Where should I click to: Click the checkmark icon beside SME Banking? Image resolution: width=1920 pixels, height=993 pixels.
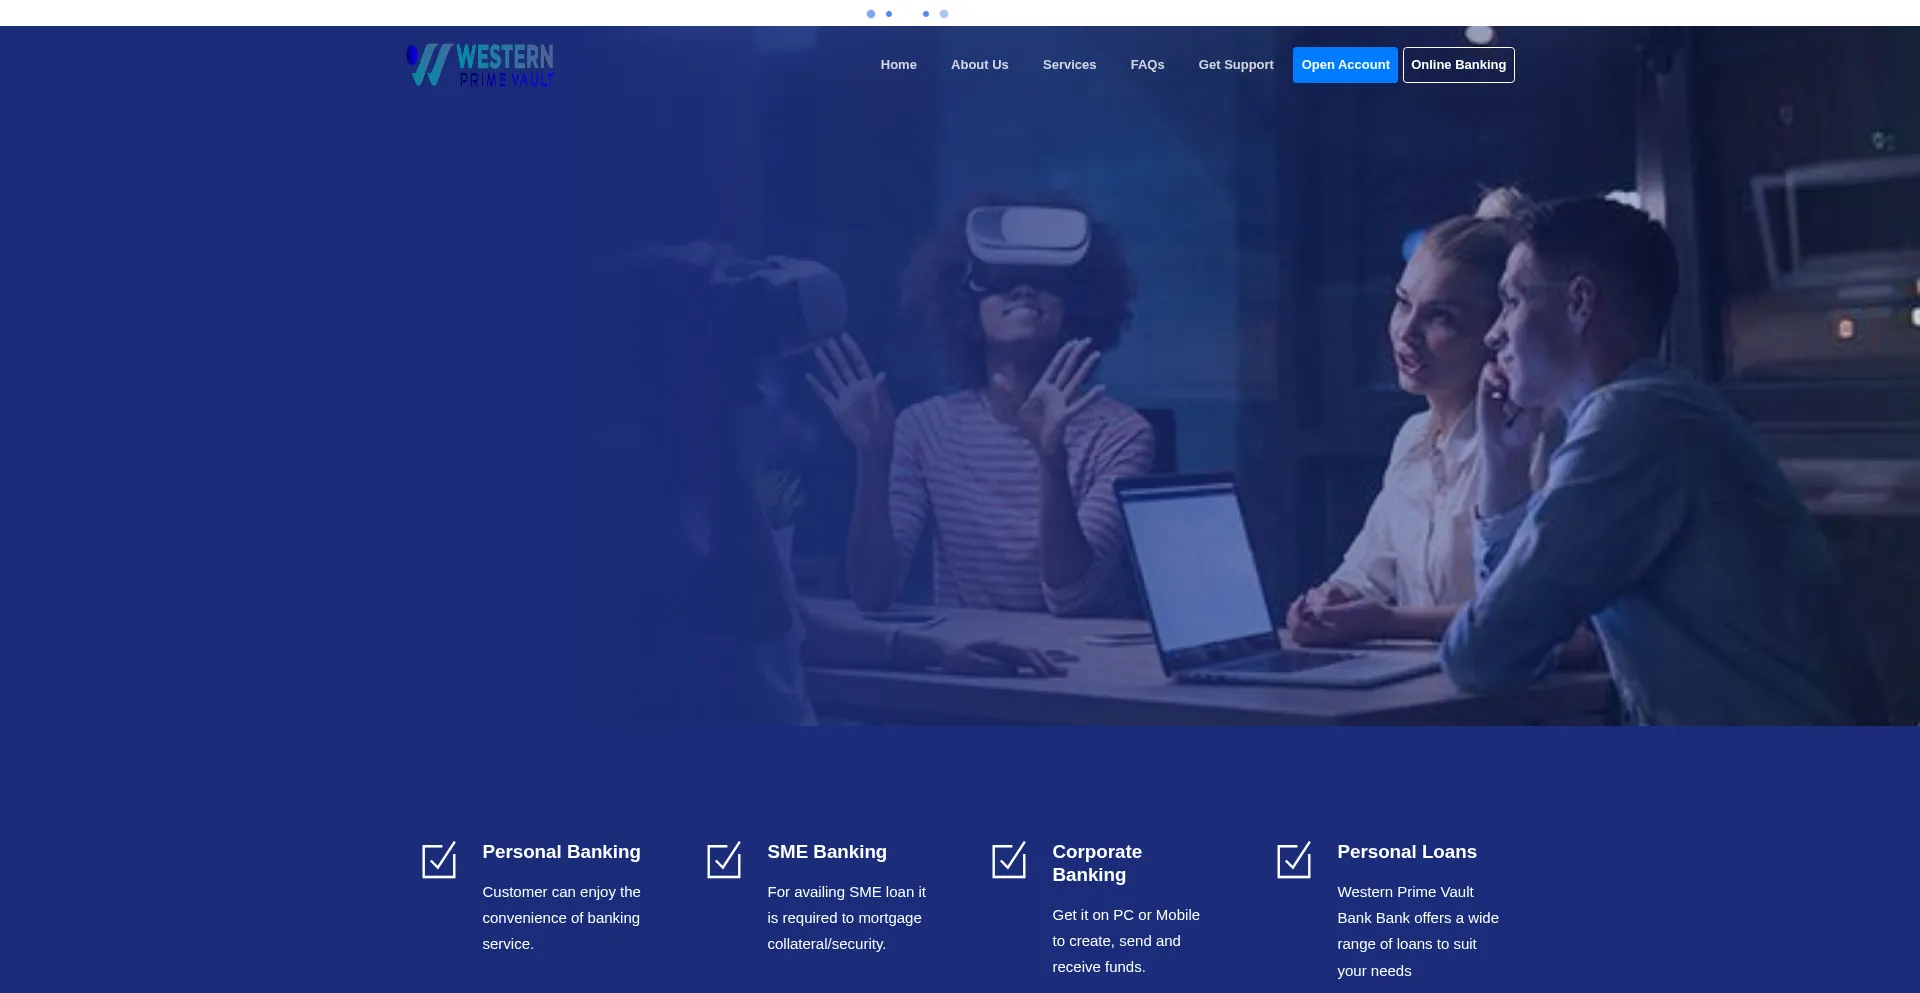pyautogui.click(x=724, y=860)
